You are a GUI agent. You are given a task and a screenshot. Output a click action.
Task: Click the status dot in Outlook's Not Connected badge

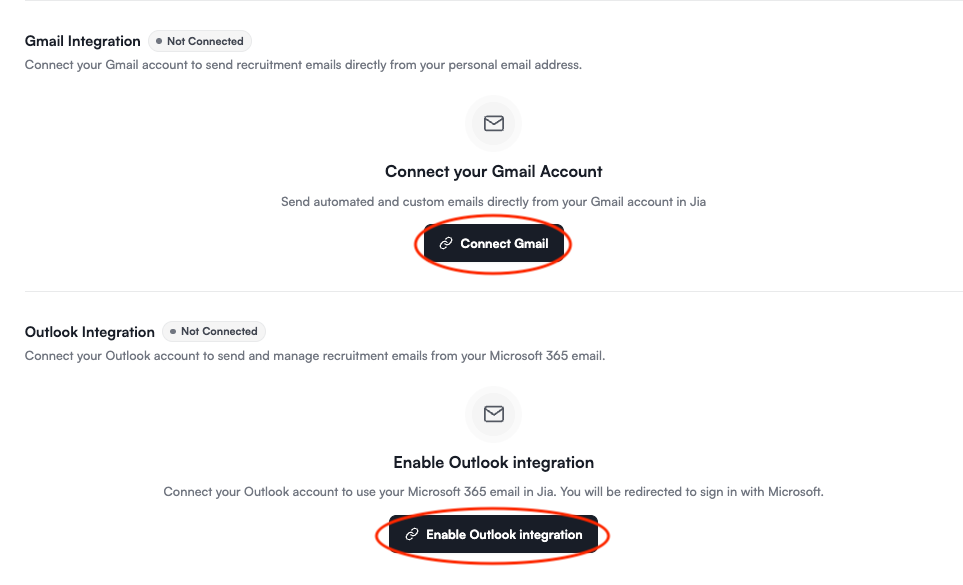pyautogui.click(x=176, y=331)
